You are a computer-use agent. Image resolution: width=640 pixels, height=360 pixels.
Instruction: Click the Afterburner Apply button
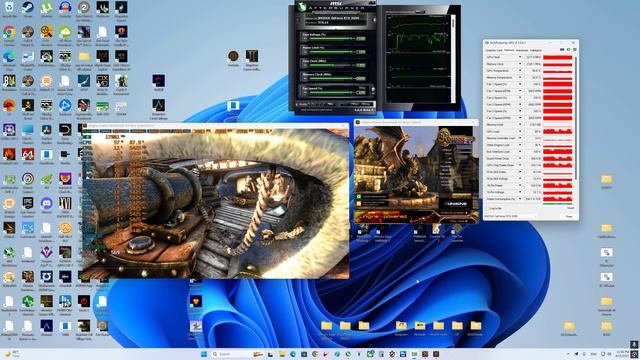pyautogui.click(x=345, y=104)
